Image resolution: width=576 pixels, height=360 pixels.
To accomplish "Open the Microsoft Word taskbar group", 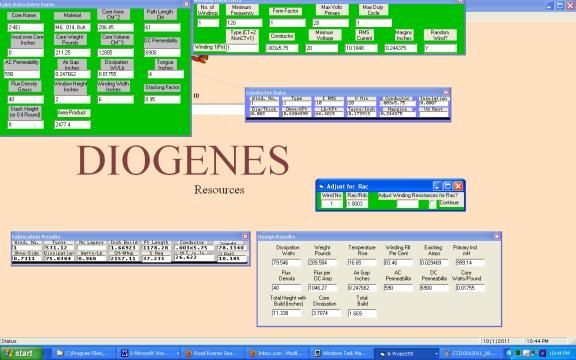I will tap(149, 353).
